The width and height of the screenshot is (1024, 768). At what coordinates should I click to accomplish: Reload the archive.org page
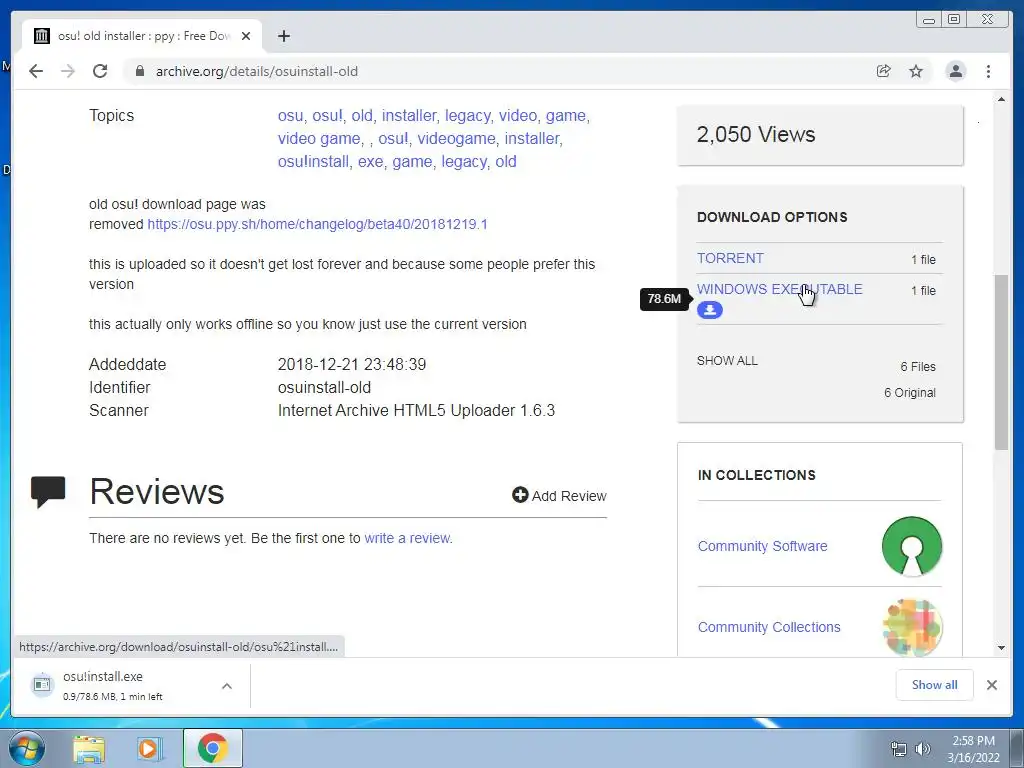click(100, 71)
